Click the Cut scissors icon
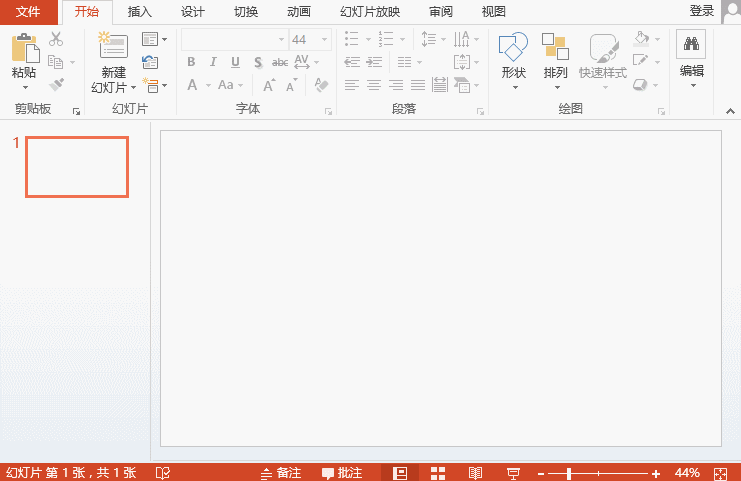Viewport: 741px width, 481px height. (56, 39)
